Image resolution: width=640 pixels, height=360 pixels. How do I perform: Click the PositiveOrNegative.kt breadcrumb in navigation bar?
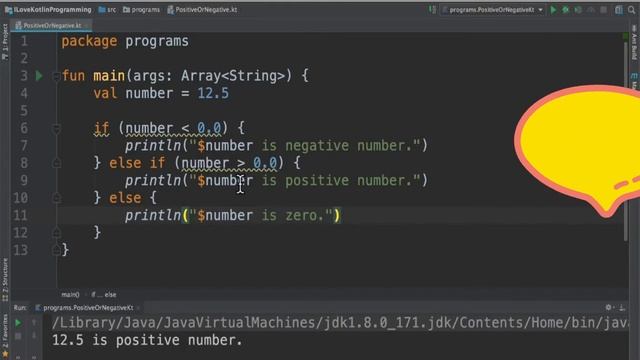202,9
